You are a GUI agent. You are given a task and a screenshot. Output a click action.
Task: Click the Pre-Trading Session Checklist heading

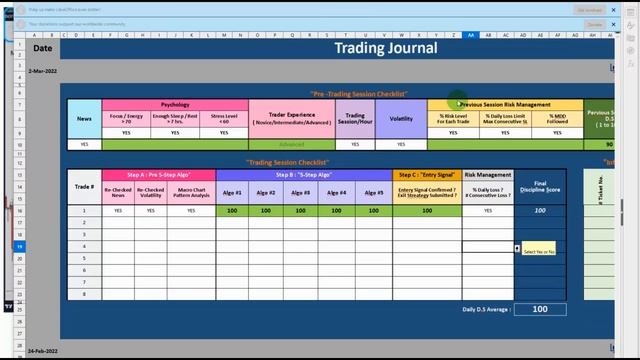[x=359, y=94]
